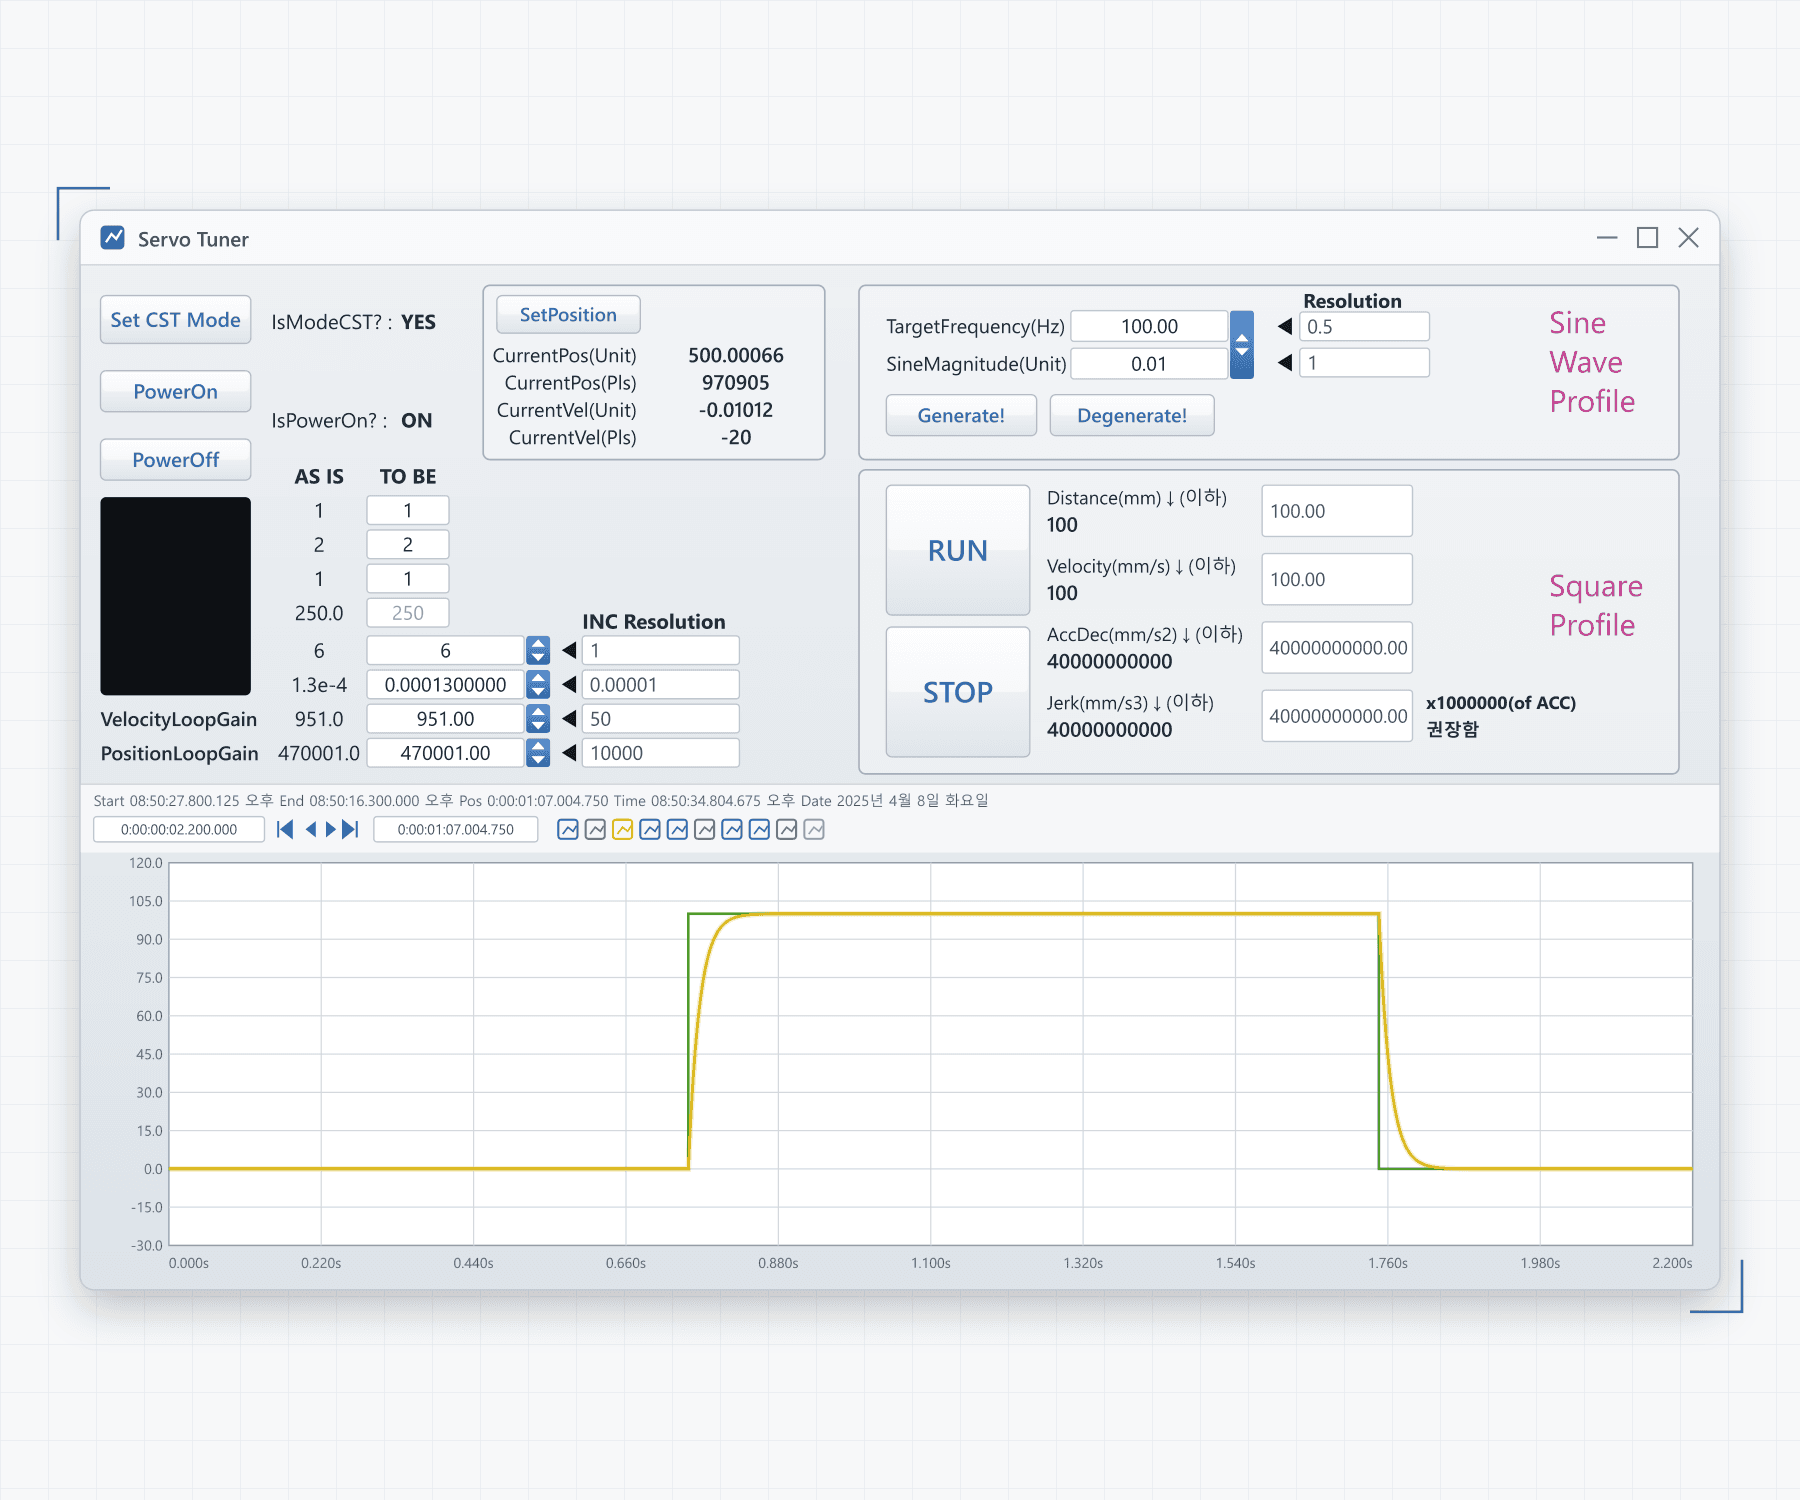This screenshot has height=1500, width=1800.
Task: Toggle the yellow chart trace icon
Action: coord(622,829)
